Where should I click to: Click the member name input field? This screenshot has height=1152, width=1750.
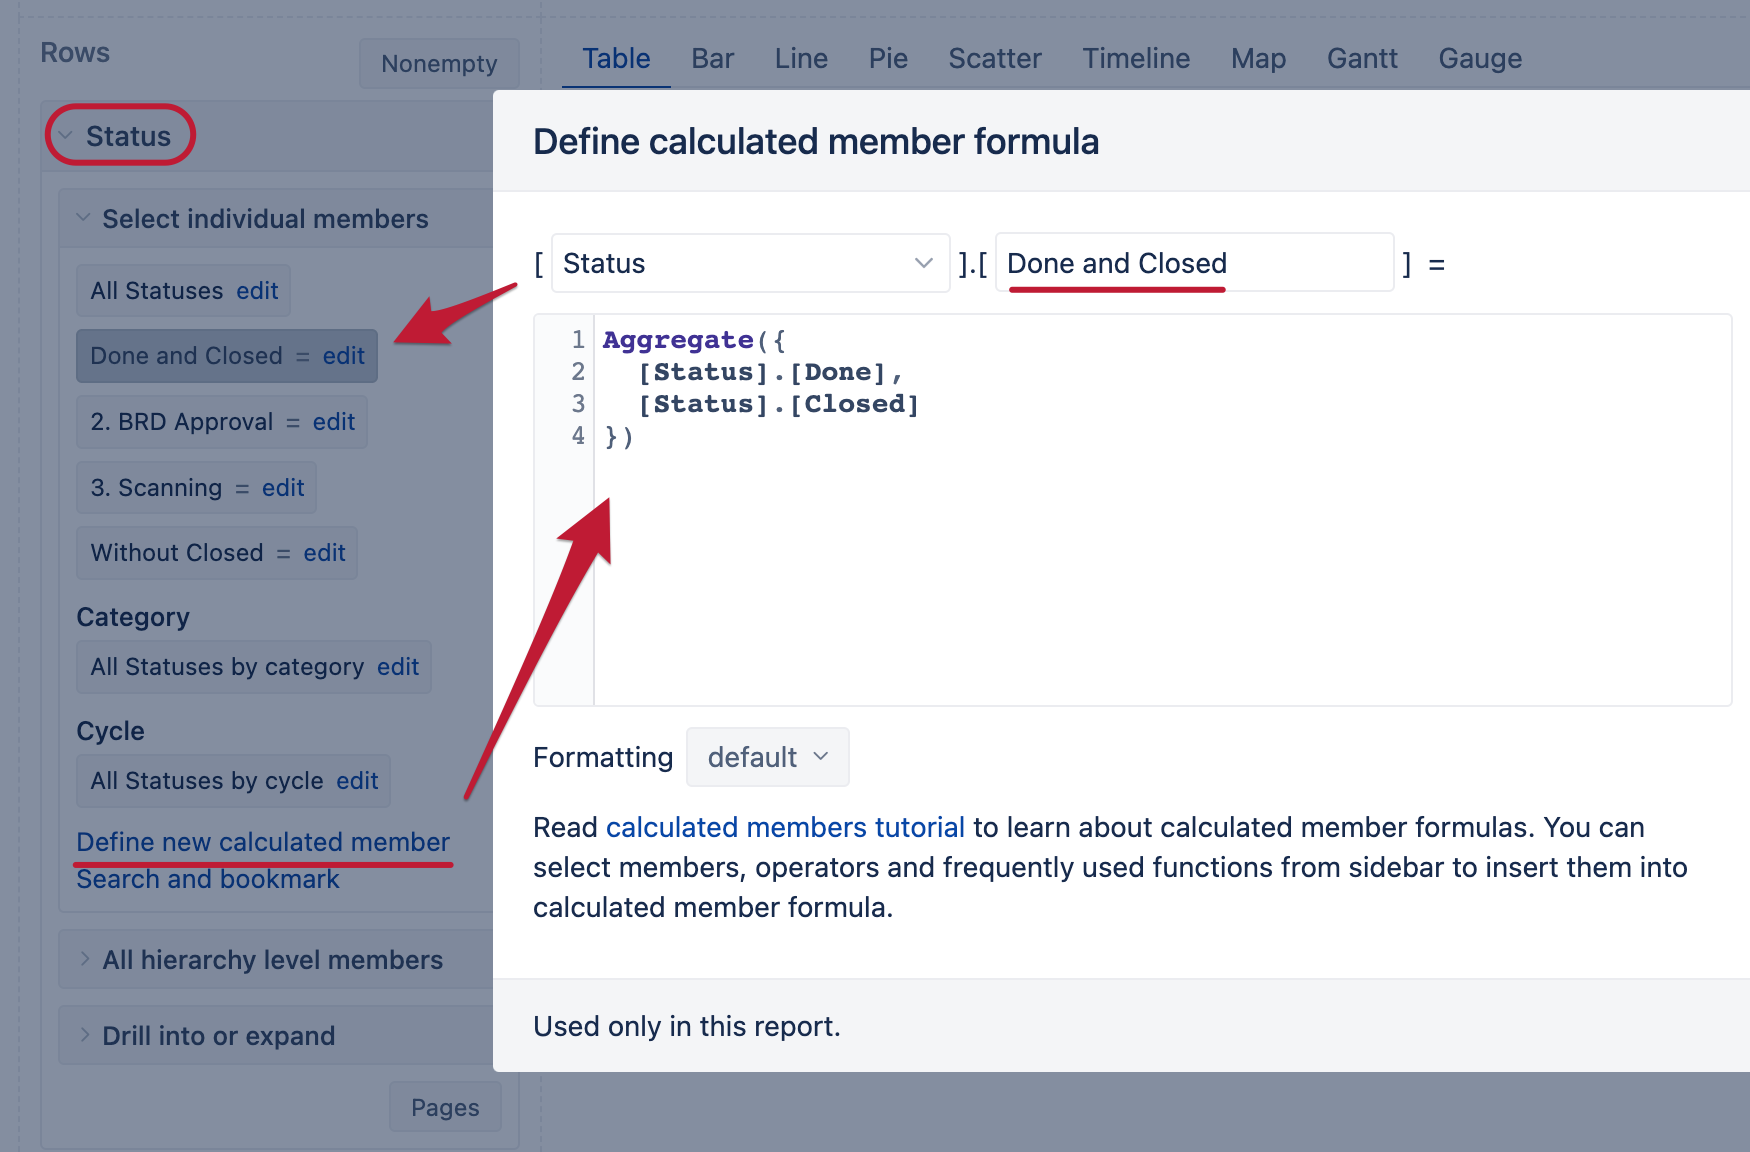pyautogui.click(x=1195, y=263)
